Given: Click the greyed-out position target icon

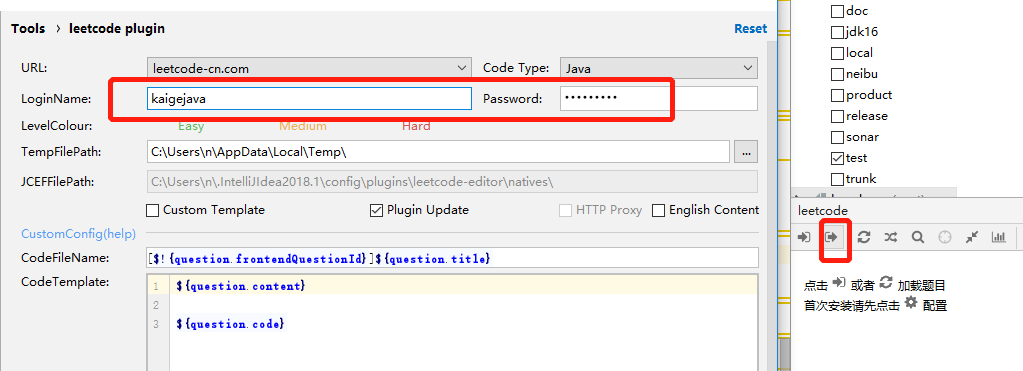Looking at the screenshot, I should click(x=945, y=237).
